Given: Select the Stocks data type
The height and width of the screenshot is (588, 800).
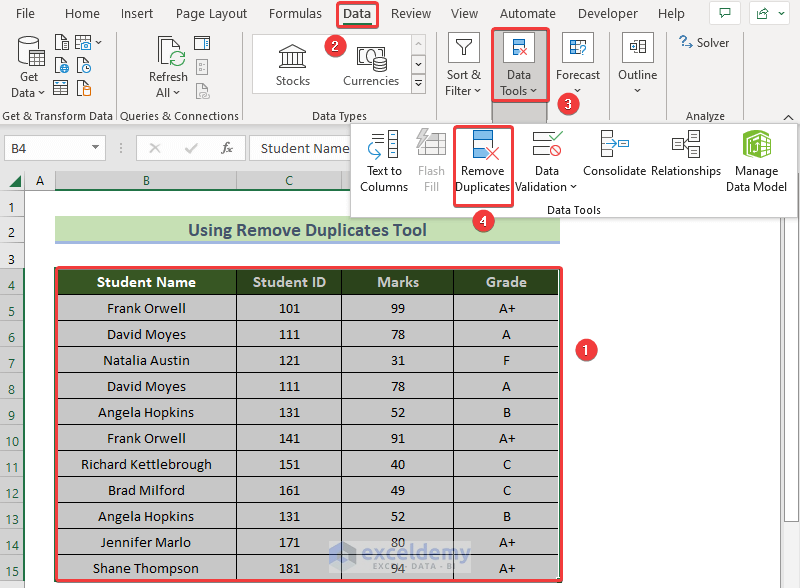Looking at the screenshot, I should [293, 65].
